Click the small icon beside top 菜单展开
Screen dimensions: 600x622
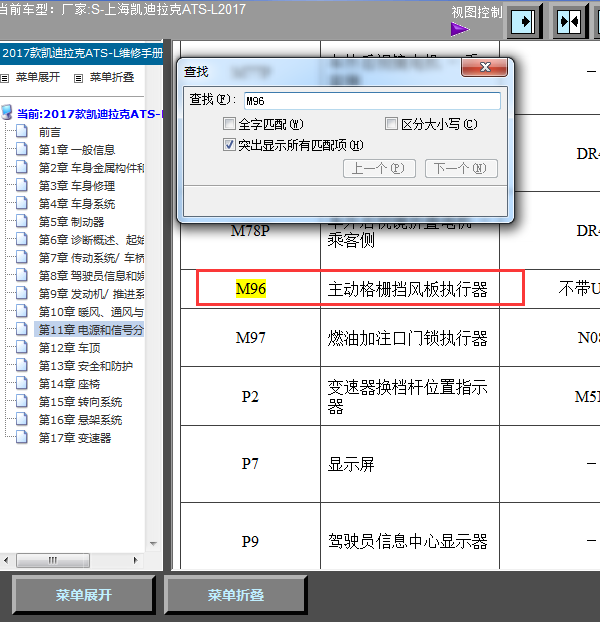[x=5, y=78]
